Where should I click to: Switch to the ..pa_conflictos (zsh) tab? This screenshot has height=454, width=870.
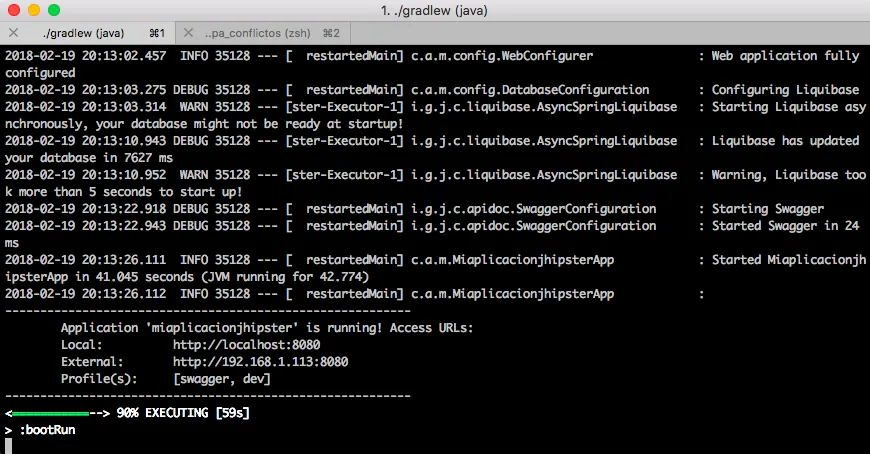[x=263, y=33]
